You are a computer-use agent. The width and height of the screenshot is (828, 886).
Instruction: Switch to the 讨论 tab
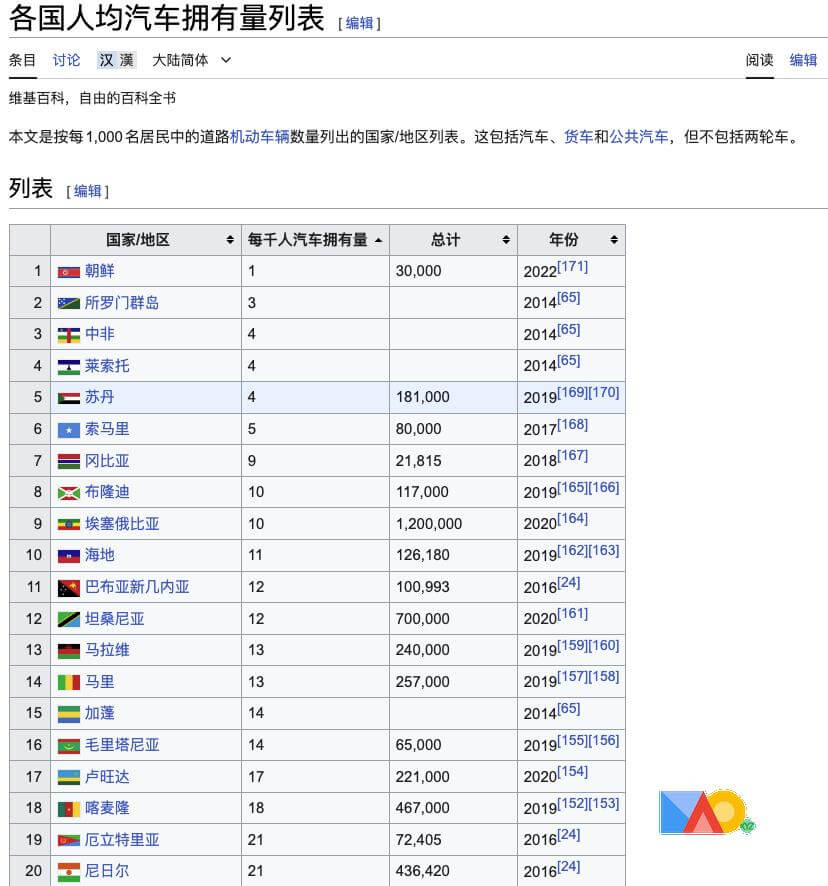[67, 60]
